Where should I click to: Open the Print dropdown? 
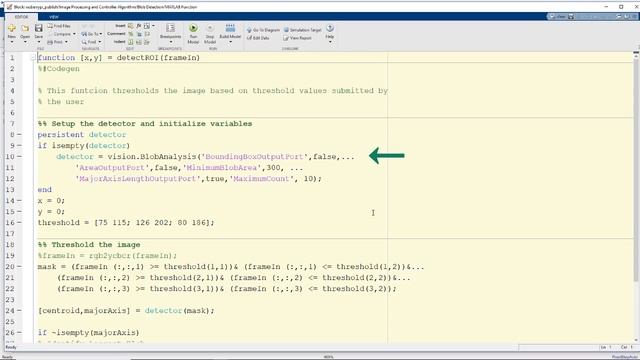(x=66, y=42)
